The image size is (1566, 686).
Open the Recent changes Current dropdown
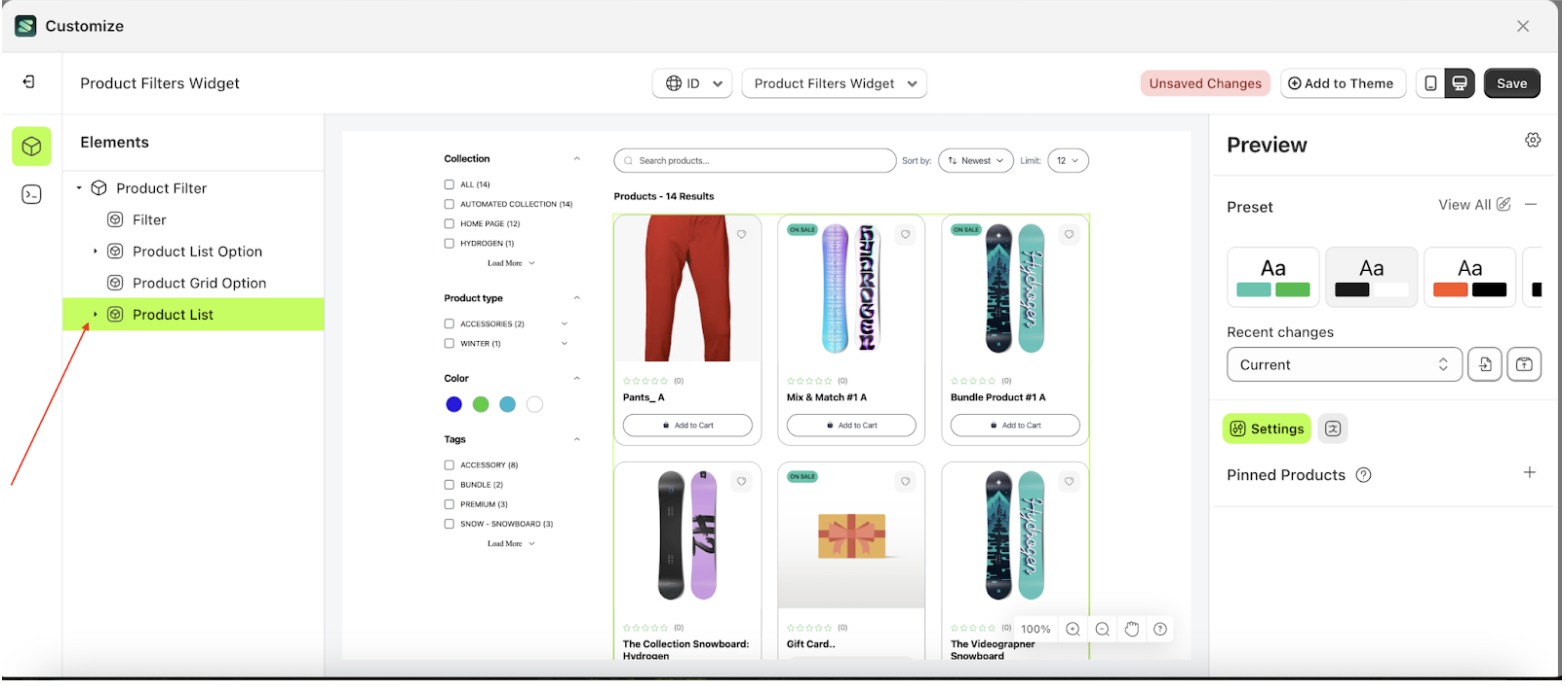pyautogui.click(x=1344, y=365)
